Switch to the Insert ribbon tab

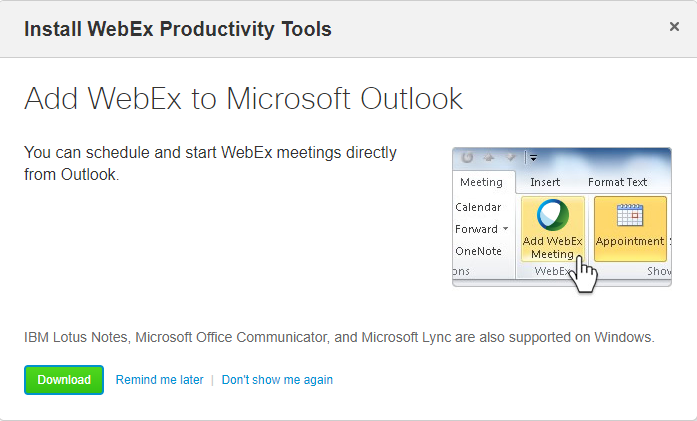pyautogui.click(x=545, y=182)
